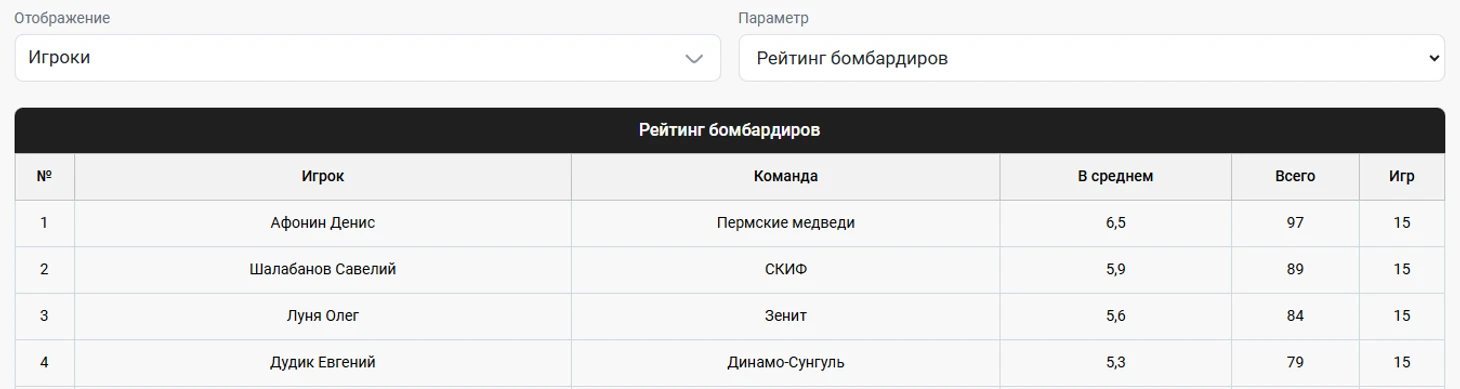The width and height of the screenshot is (1460, 389).
Task: Open team Зенит
Action: [x=786, y=316]
